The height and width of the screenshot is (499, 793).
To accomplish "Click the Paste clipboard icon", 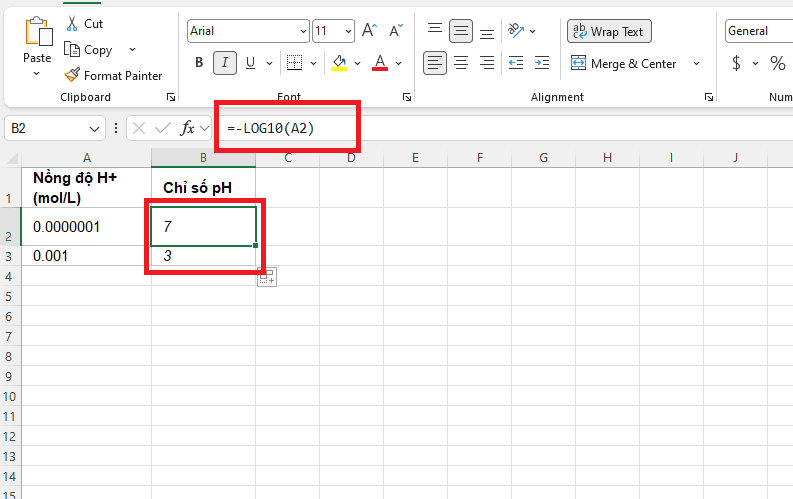I will tap(38, 31).
